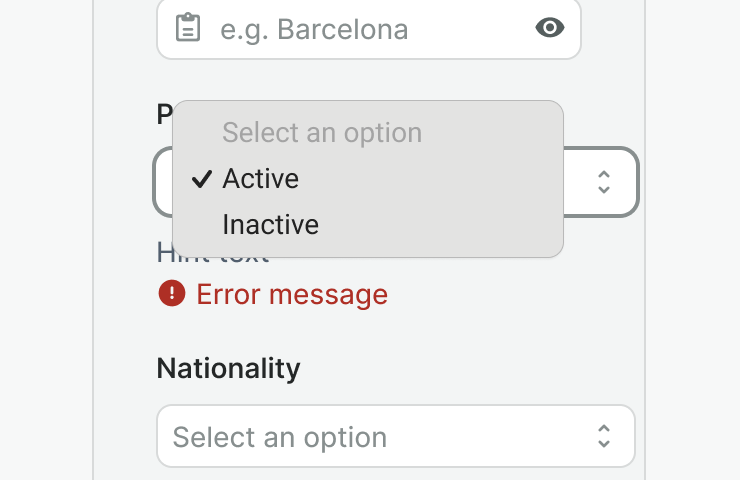Click the focused select box beside its chevron
This screenshot has height=480, width=740.
(x=578, y=182)
